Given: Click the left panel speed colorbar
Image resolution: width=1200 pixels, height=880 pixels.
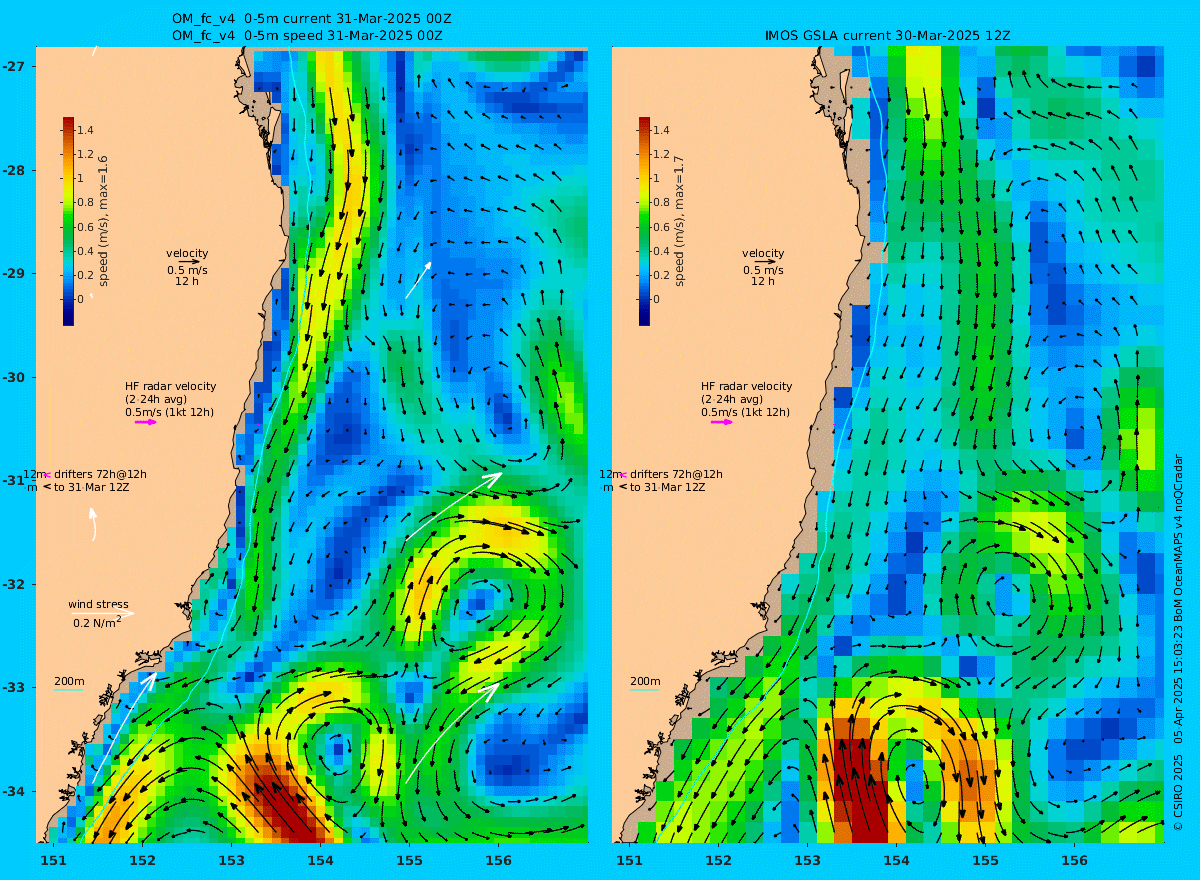Looking at the screenshot, I should pyautogui.click(x=68, y=221).
